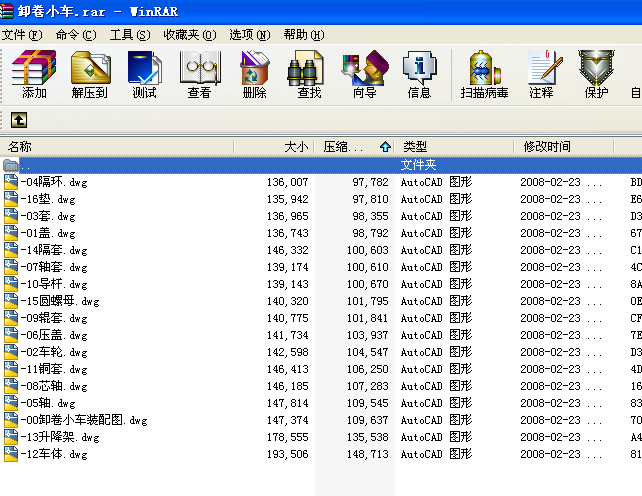Screen dimensions: 642x496
Task: Select file -00卸卷小车装配图.dwg
Action: pyautogui.click(x=84, y=420)
